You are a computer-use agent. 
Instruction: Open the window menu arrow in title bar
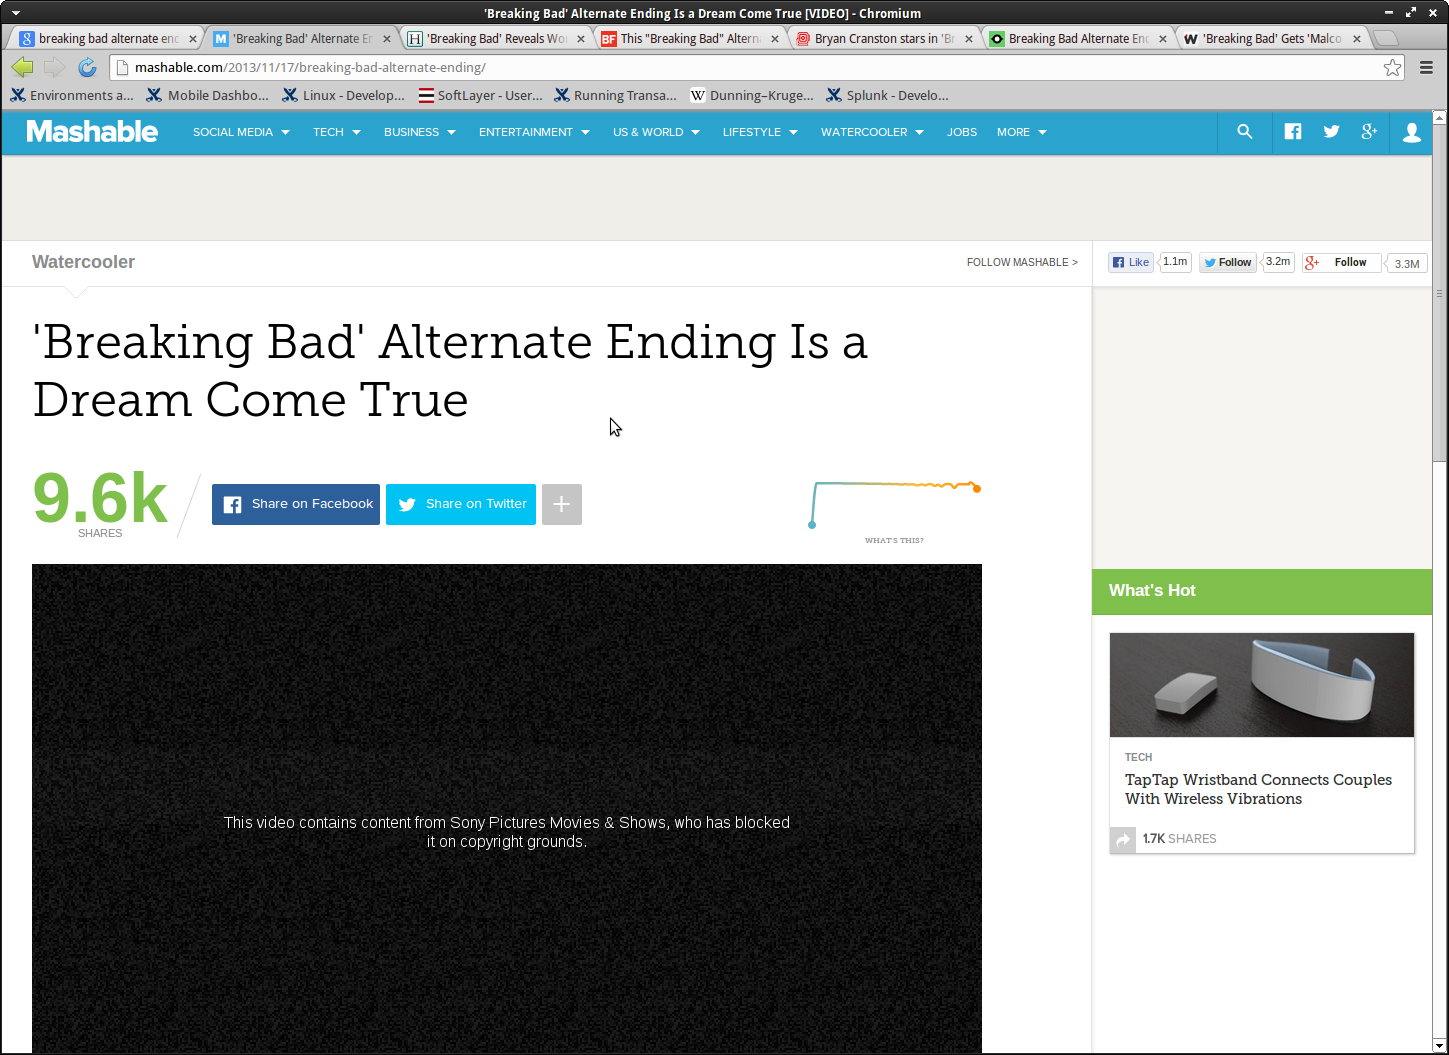point(15,13)
